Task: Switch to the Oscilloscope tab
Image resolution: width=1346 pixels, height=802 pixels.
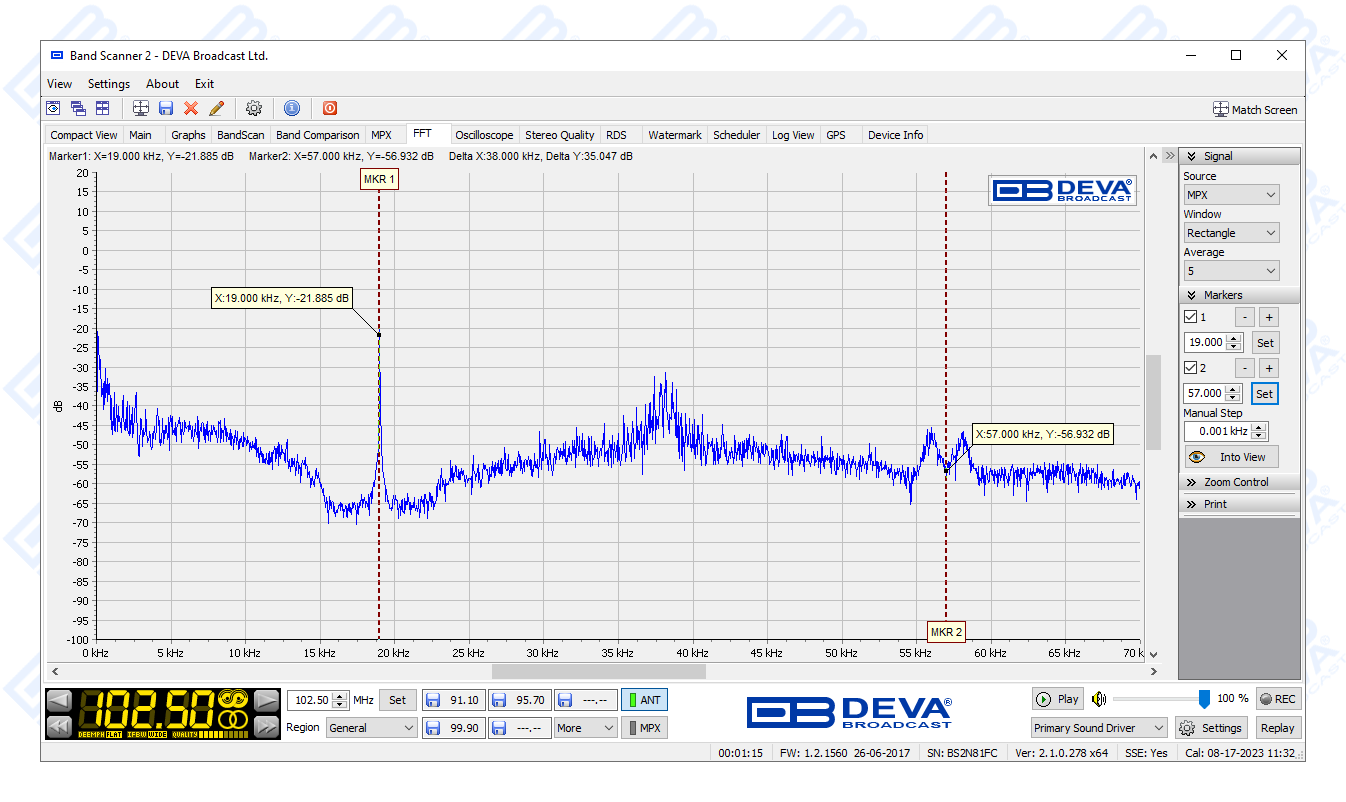Action: click(484, 135)
